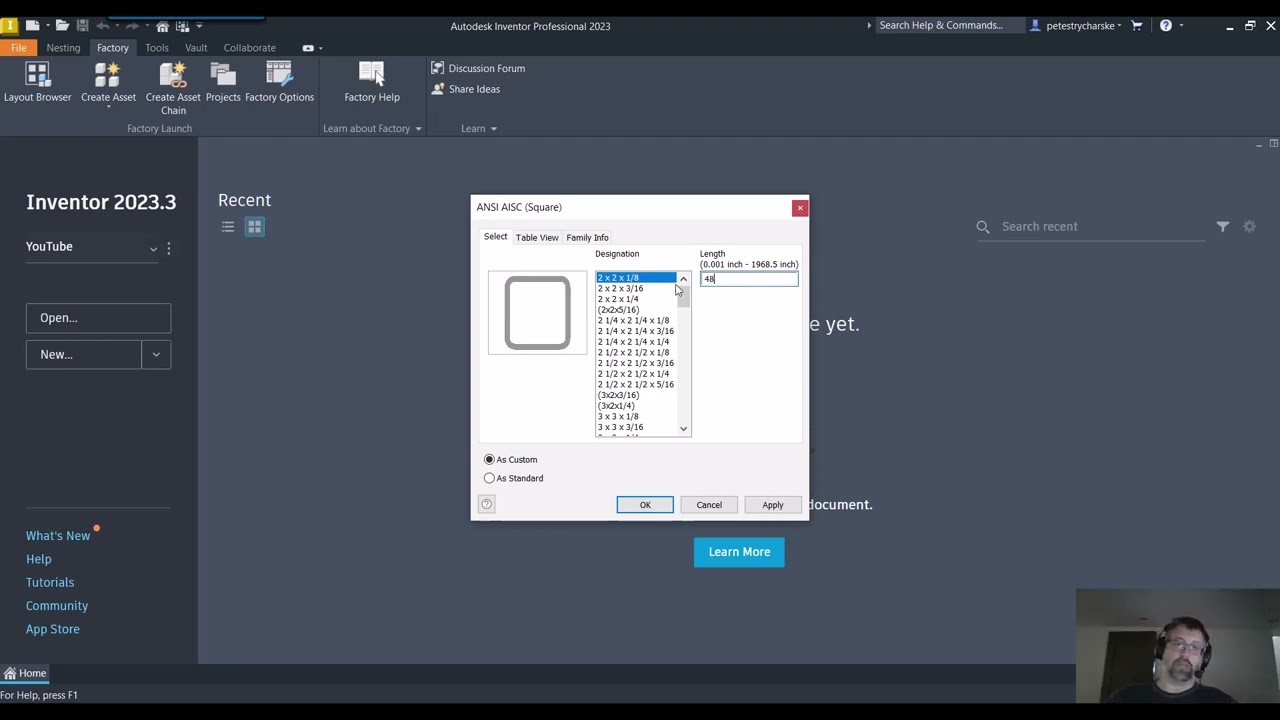Select the As Custom radio button
Screen dimensions: 1280x720
(489, 460)
